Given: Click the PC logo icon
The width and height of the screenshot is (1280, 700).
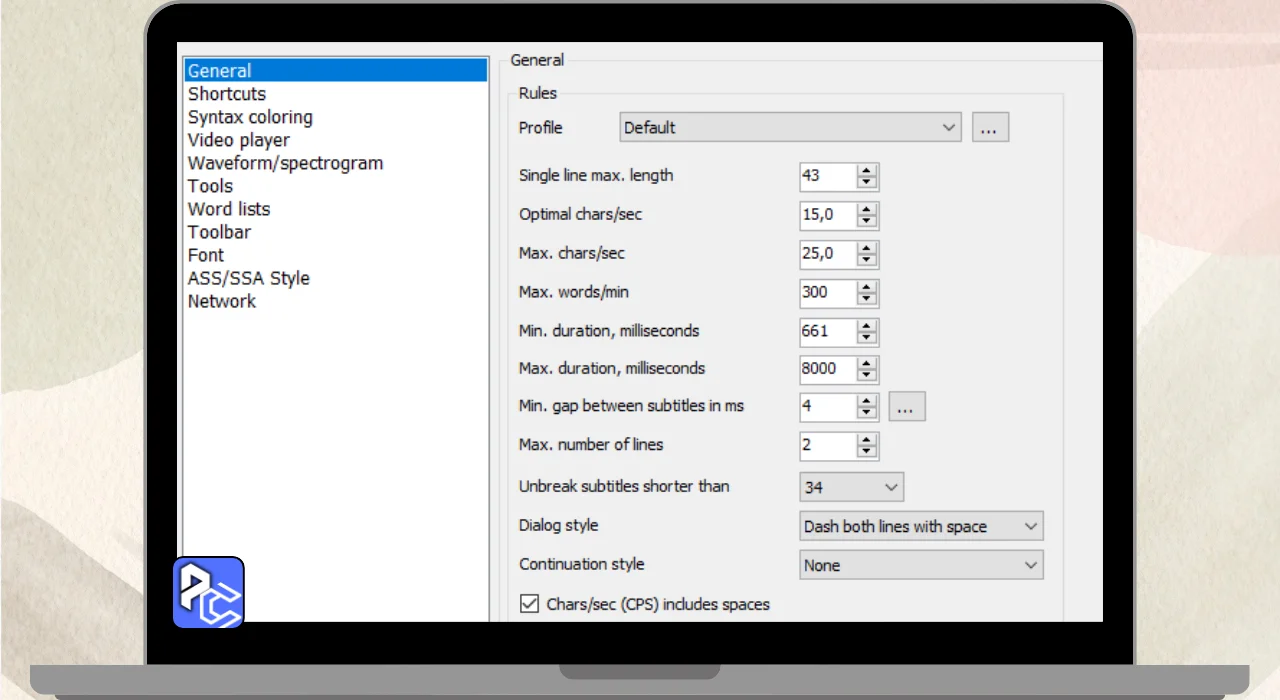Looking at the screenshot, I should 209,592.
